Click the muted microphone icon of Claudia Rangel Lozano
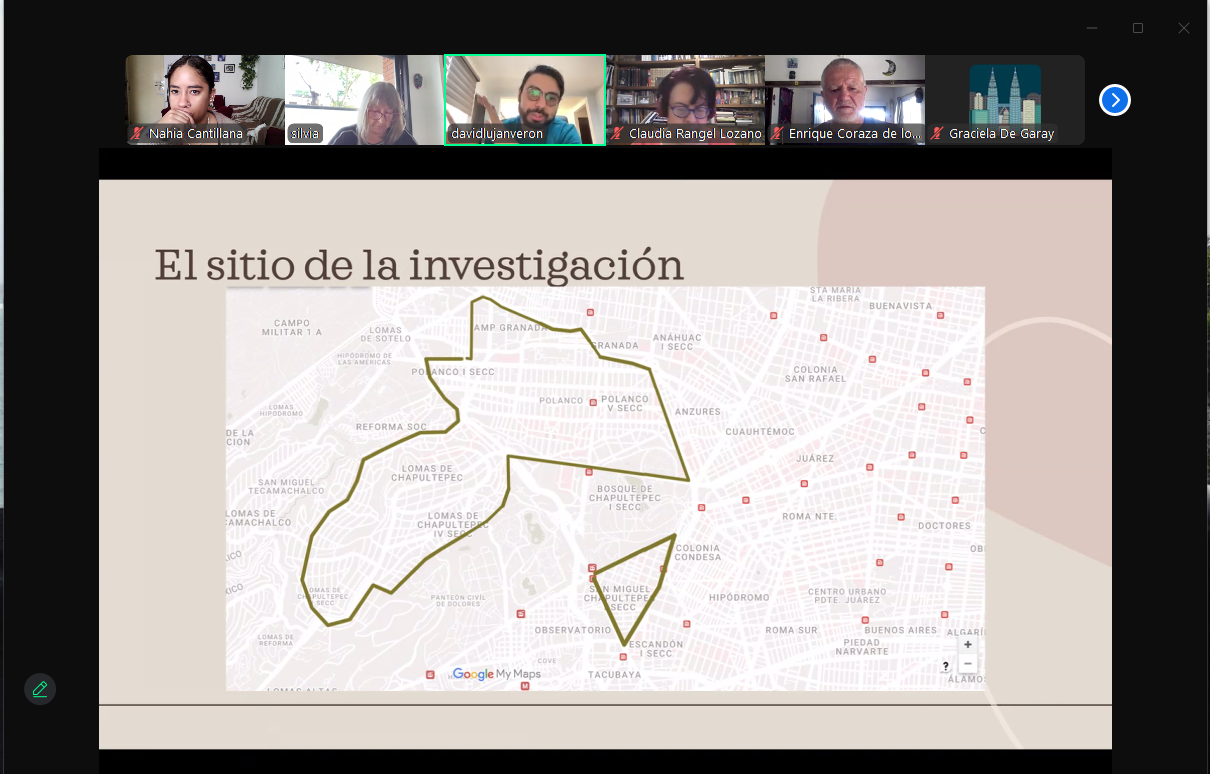 [617, 133]
